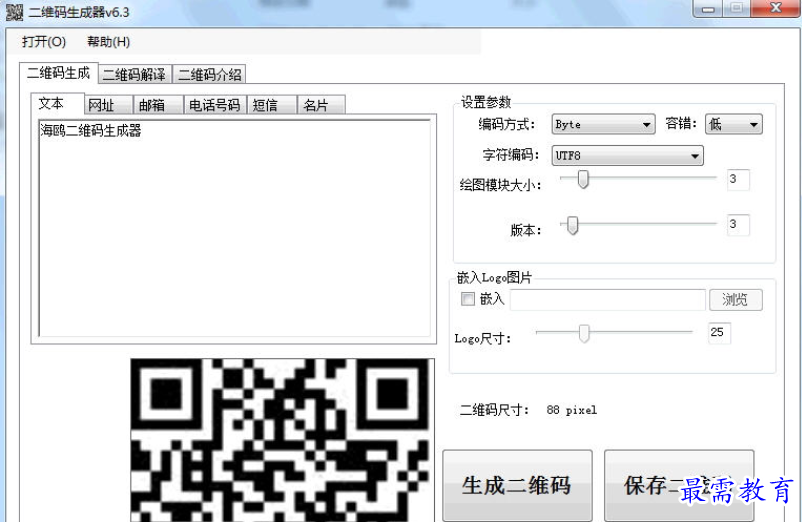Minimize the 二维码生成器 window
Viewport: 802px width, 522px height.
point(708,9)
